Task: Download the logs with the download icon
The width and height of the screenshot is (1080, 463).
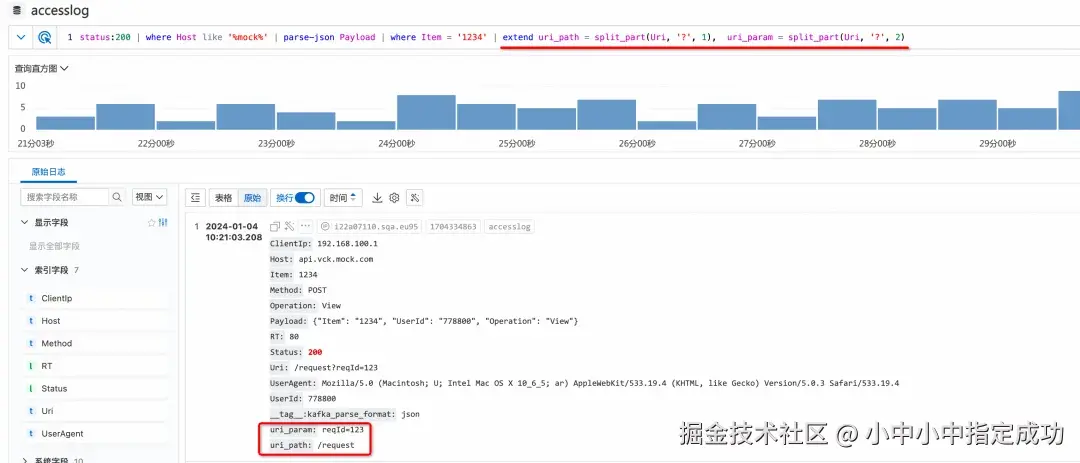Action: tap(377, 198)
